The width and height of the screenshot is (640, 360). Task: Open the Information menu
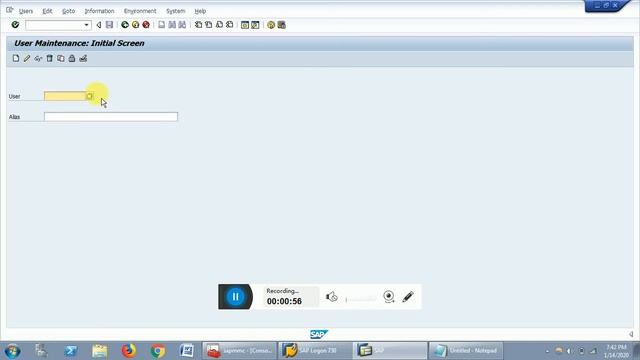(99, 11)
